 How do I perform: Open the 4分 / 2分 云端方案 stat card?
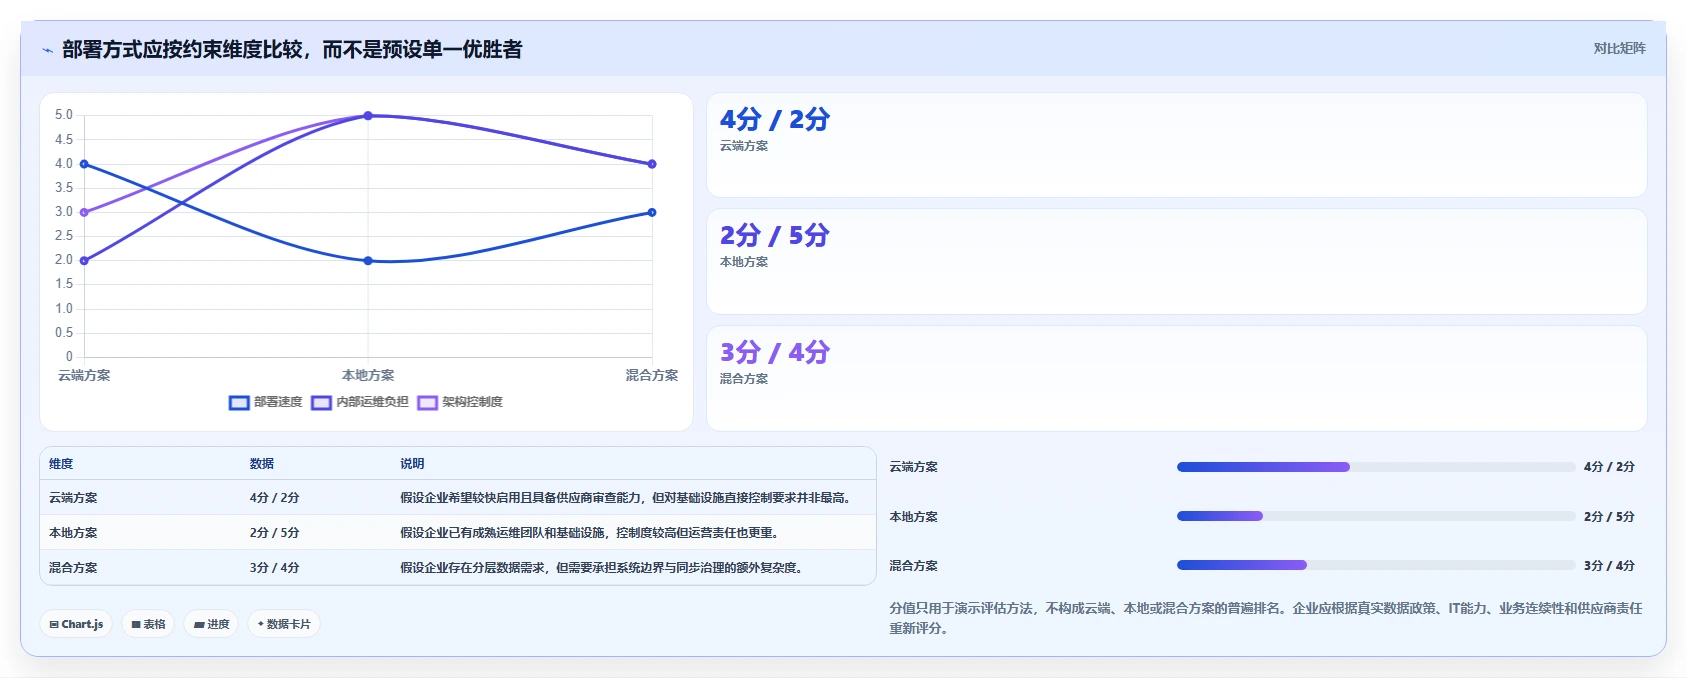(1176, 145)
